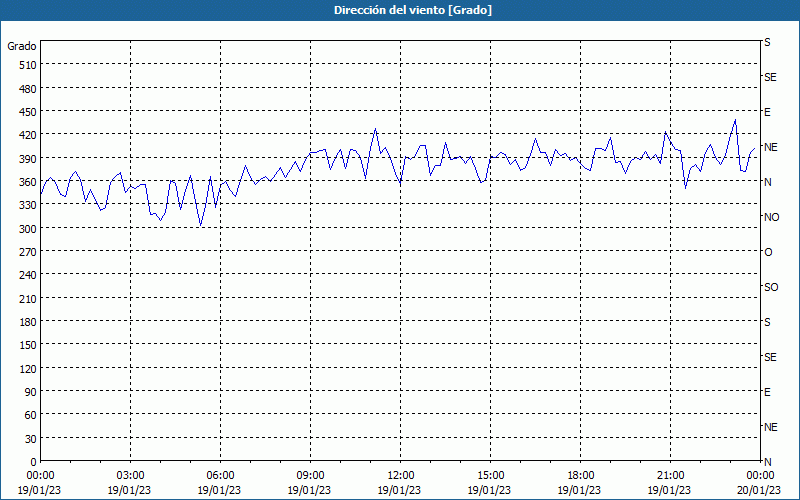Click the 19/01/23 date under 06:00
Image resolution: width=800 pixels, height=500 pixels.
point(220,491)
